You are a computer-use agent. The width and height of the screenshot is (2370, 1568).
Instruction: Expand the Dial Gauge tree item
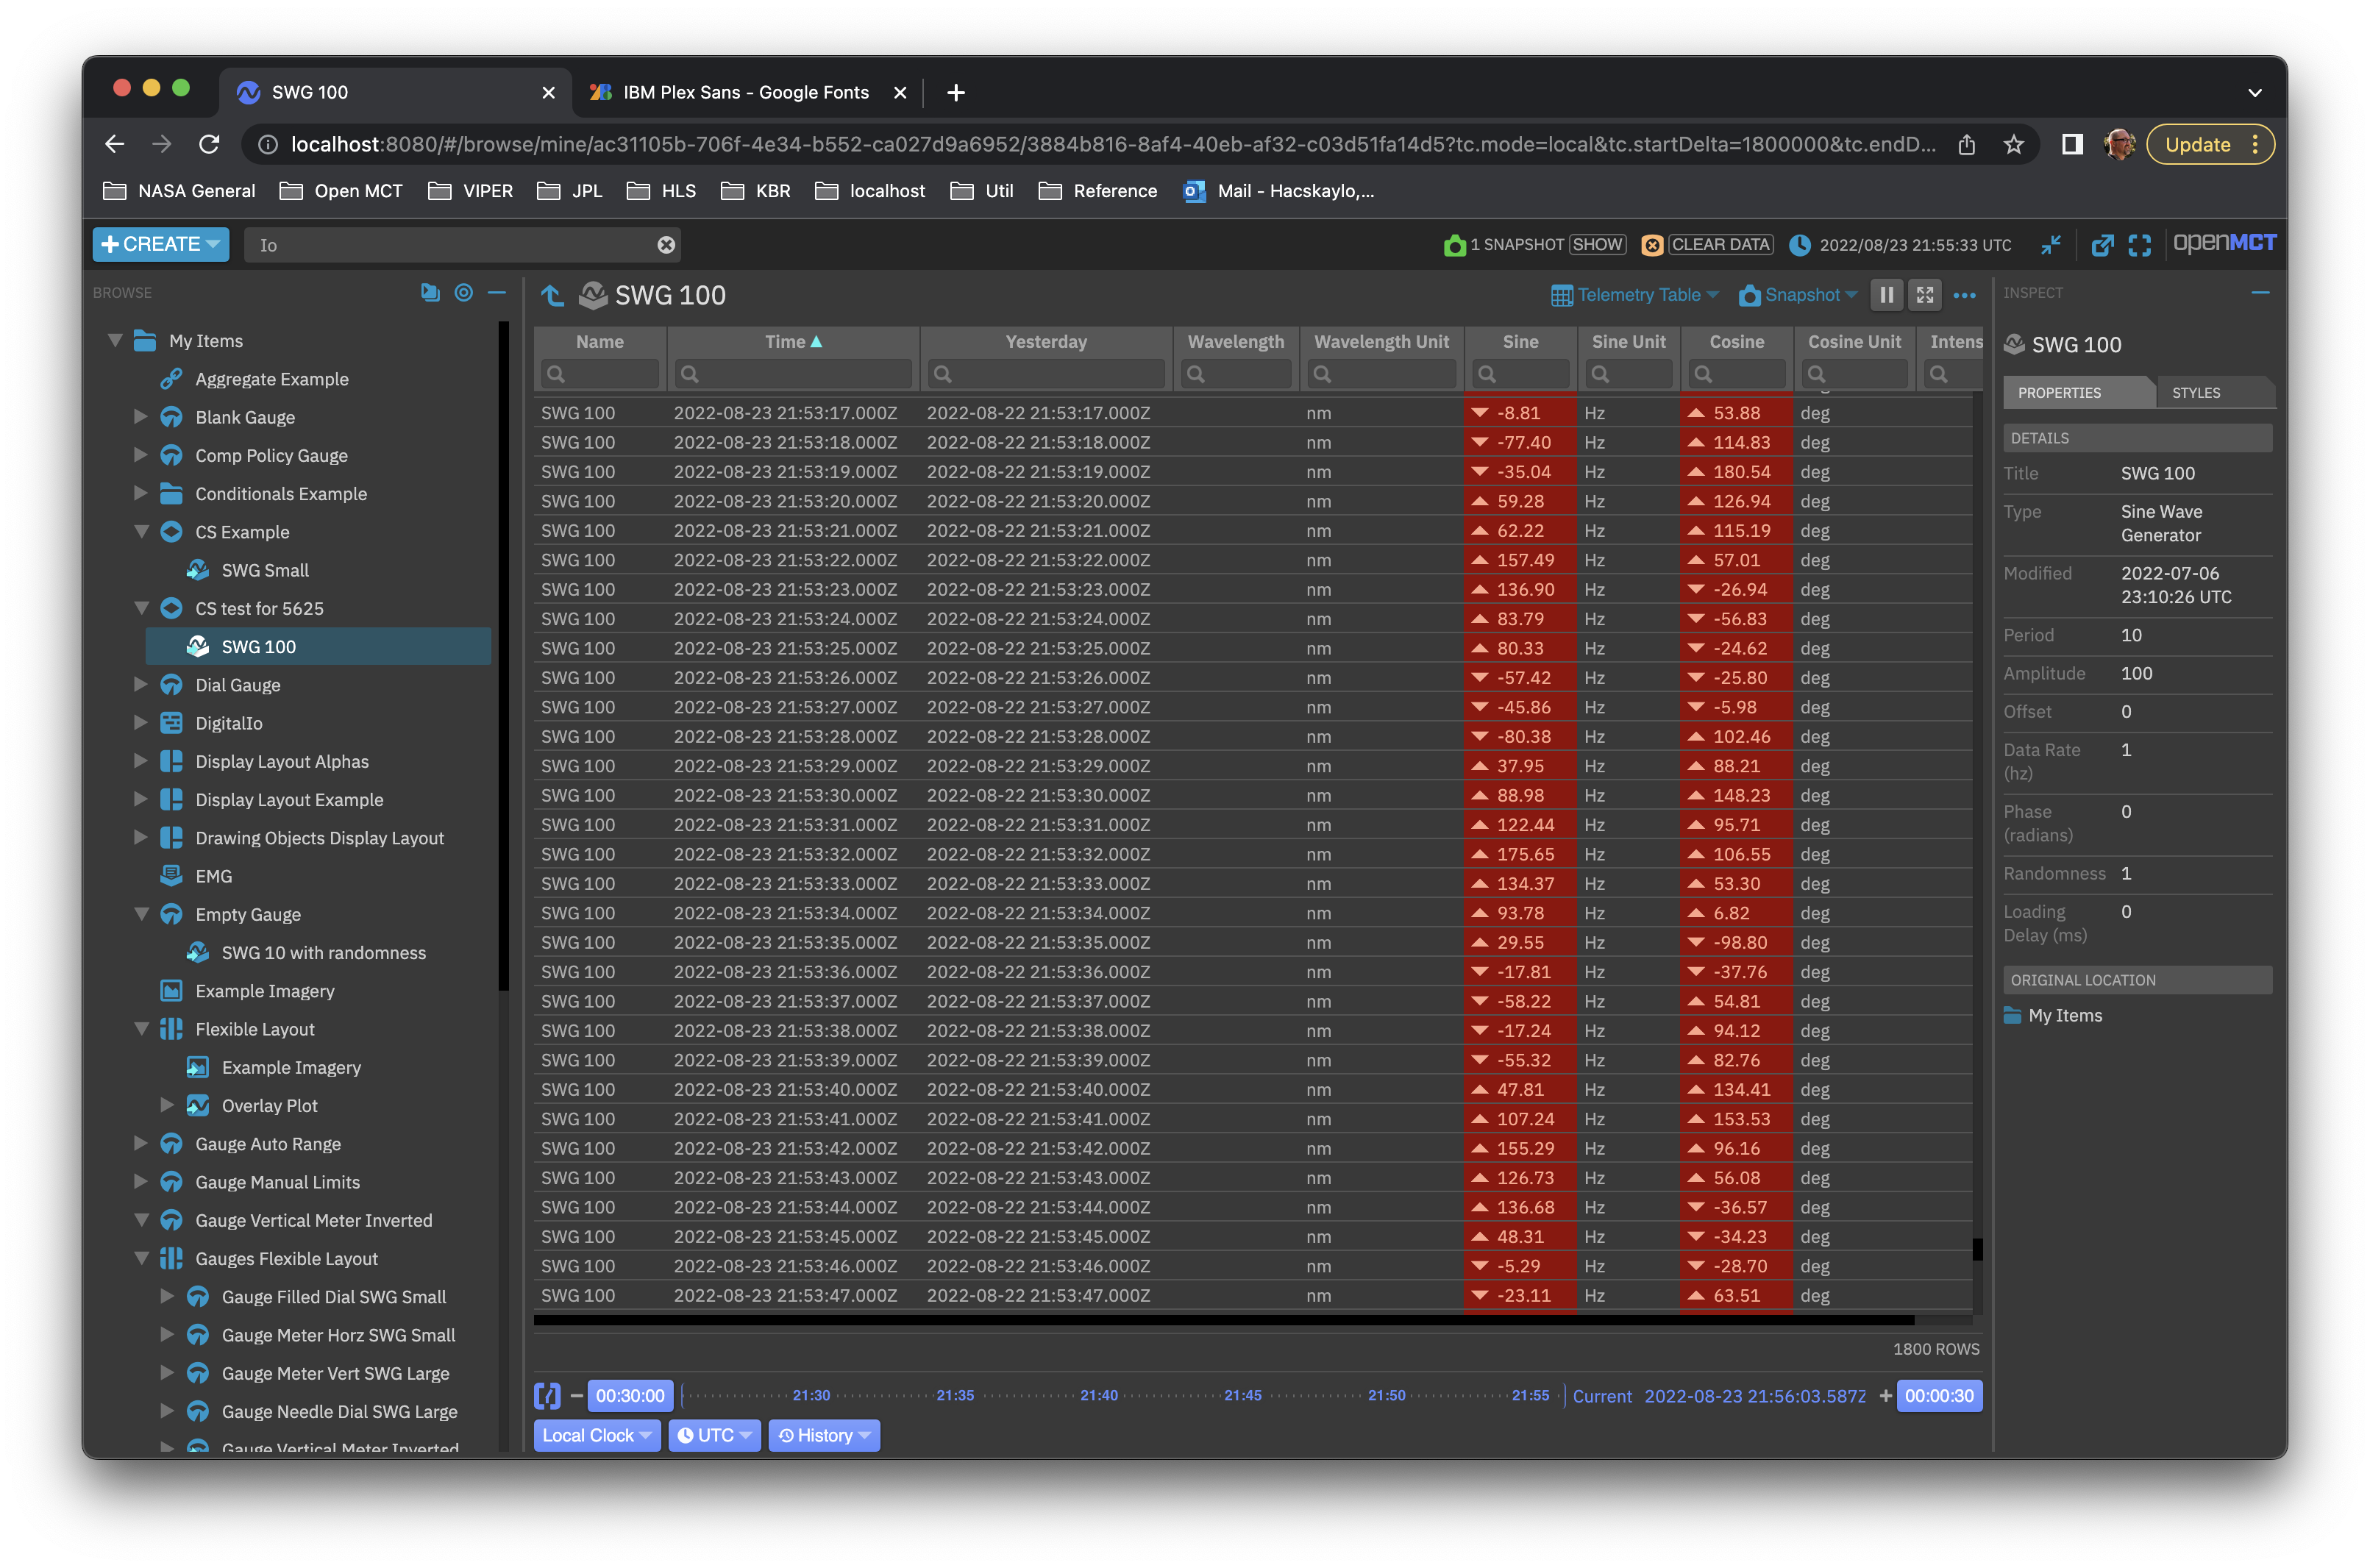pyautogui.click(x=140, y=684)
